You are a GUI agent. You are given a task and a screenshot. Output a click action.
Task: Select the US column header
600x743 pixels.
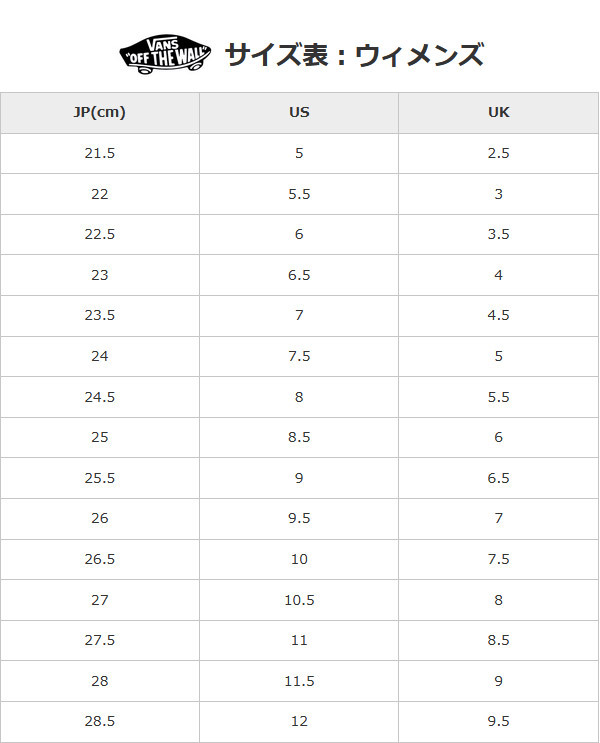tap(299, 113)
